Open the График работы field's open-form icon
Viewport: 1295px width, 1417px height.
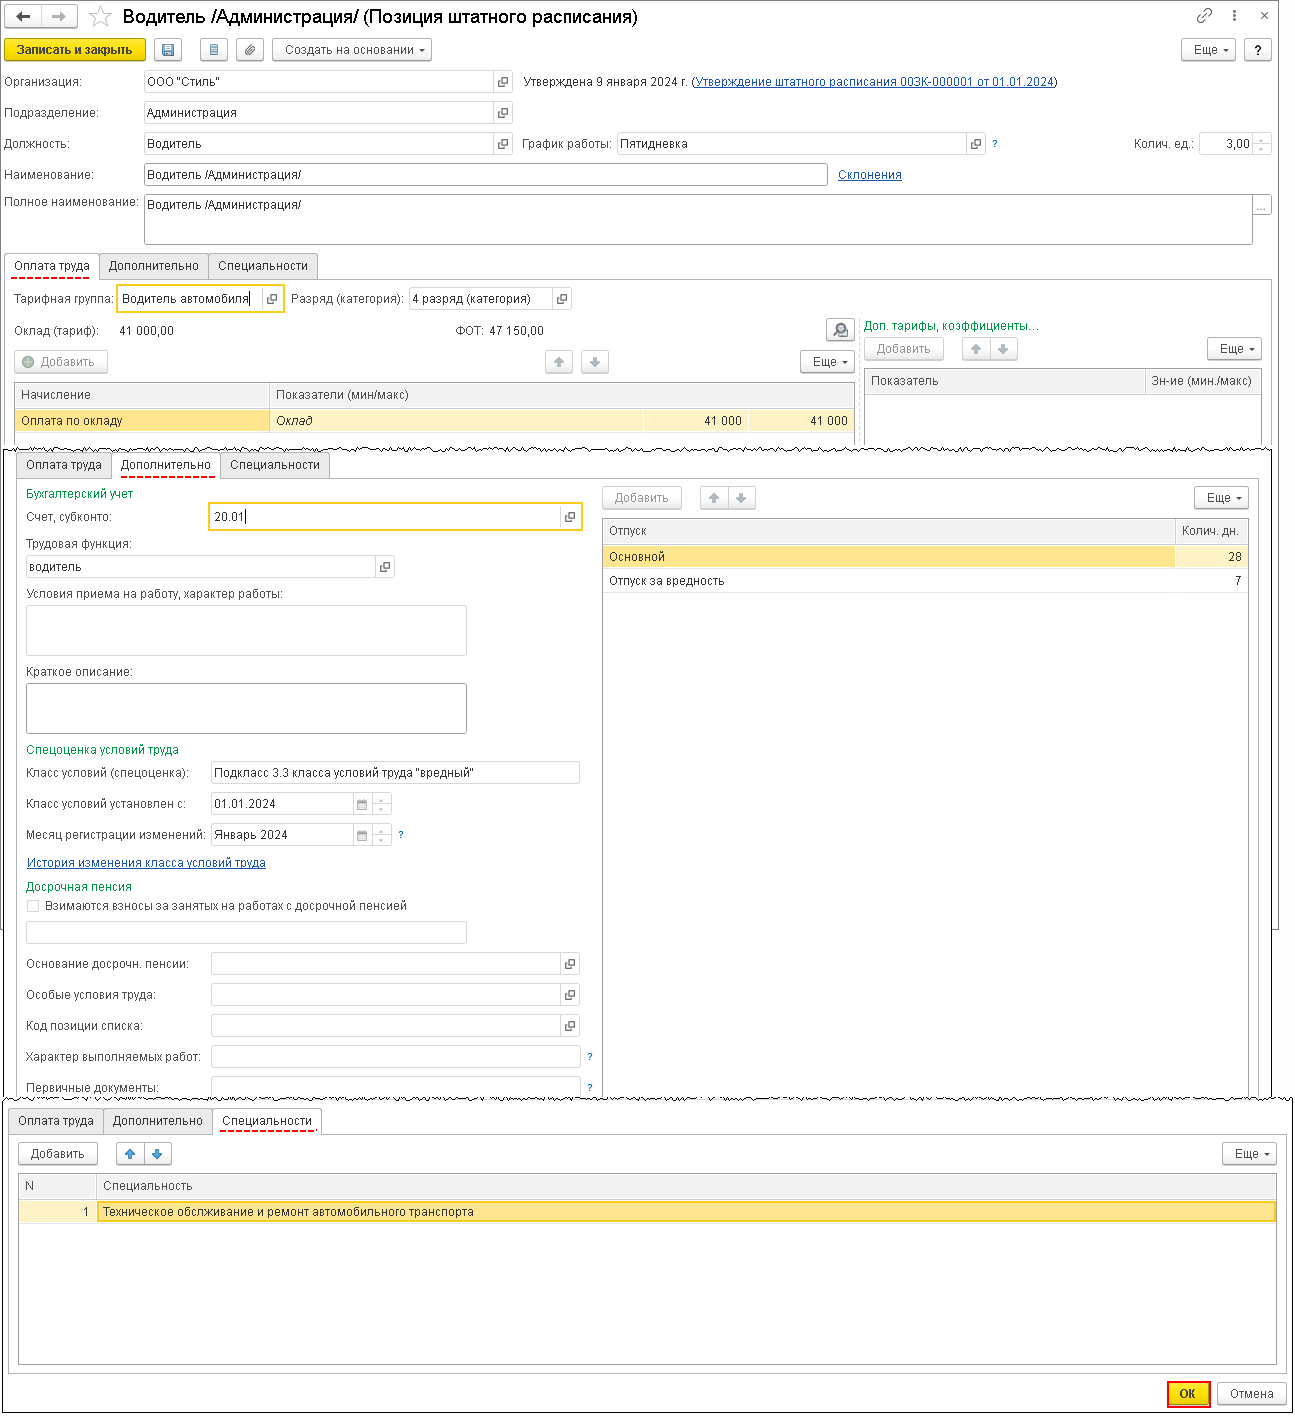(x=976, y=144)
